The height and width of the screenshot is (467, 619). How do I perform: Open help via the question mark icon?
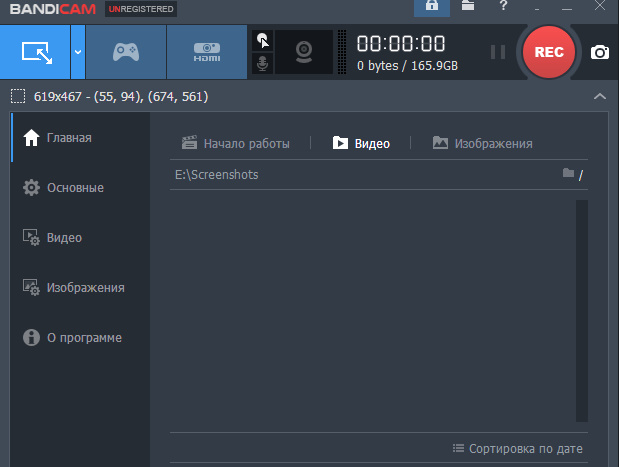point(503,6)
